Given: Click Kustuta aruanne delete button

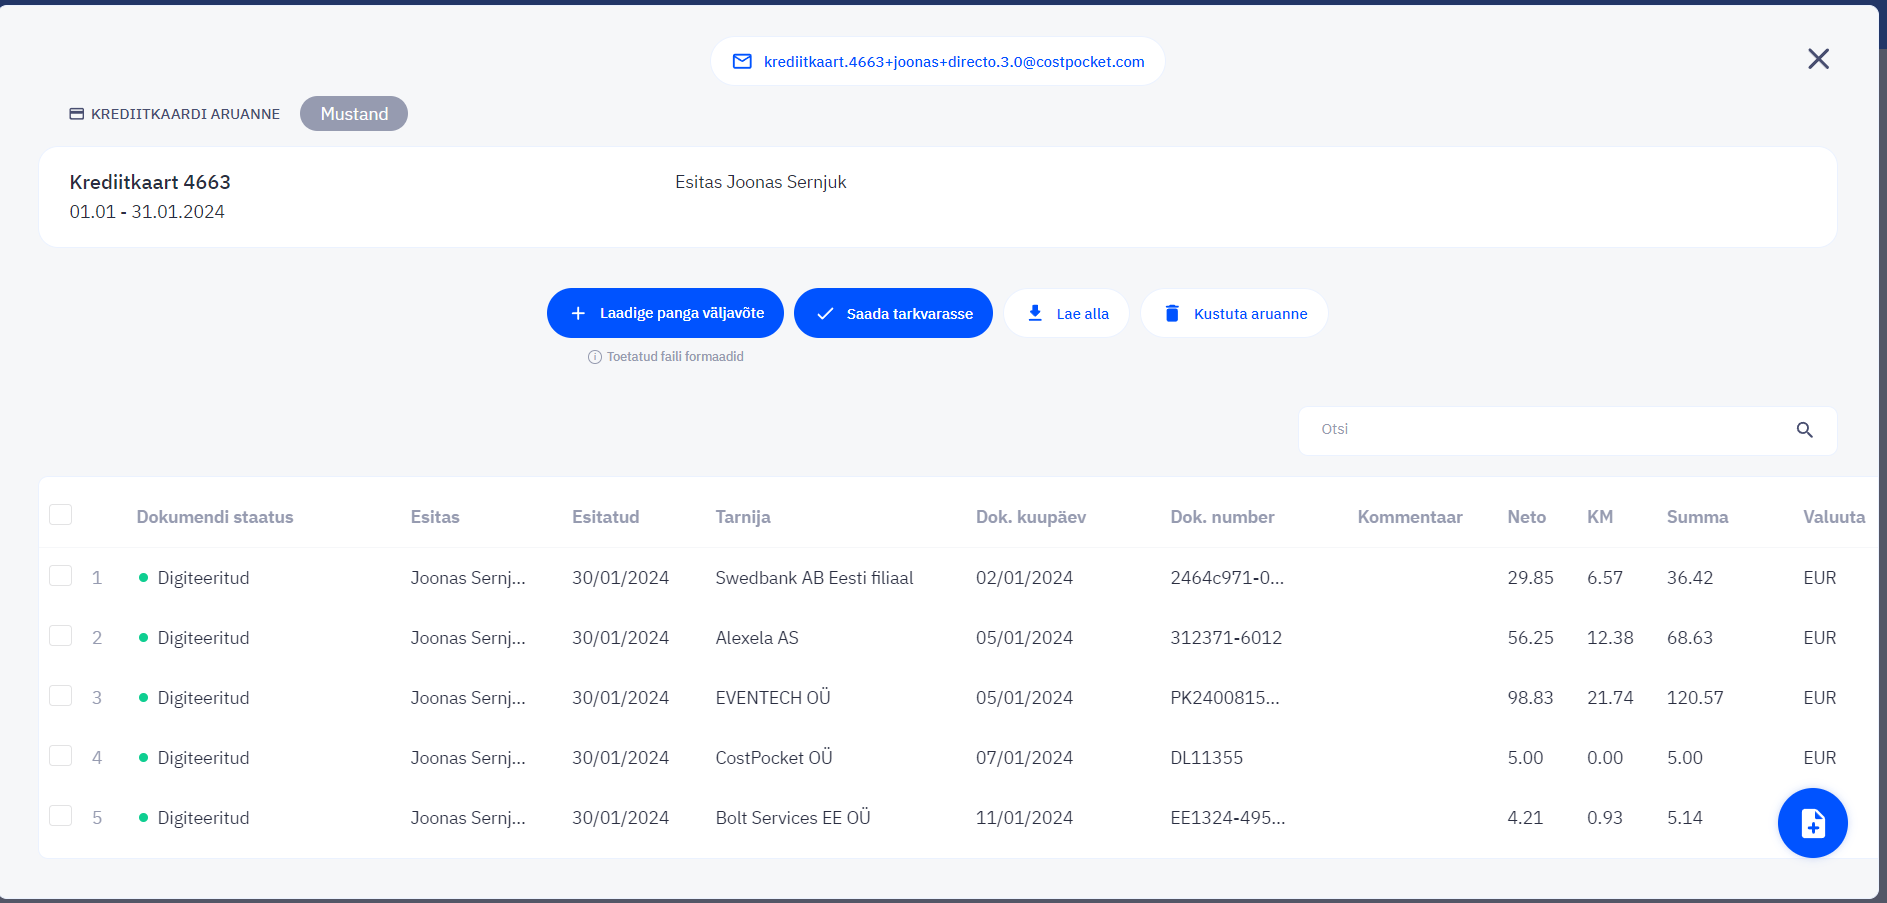Looking at the screenshot, I should coord(1235,313).
